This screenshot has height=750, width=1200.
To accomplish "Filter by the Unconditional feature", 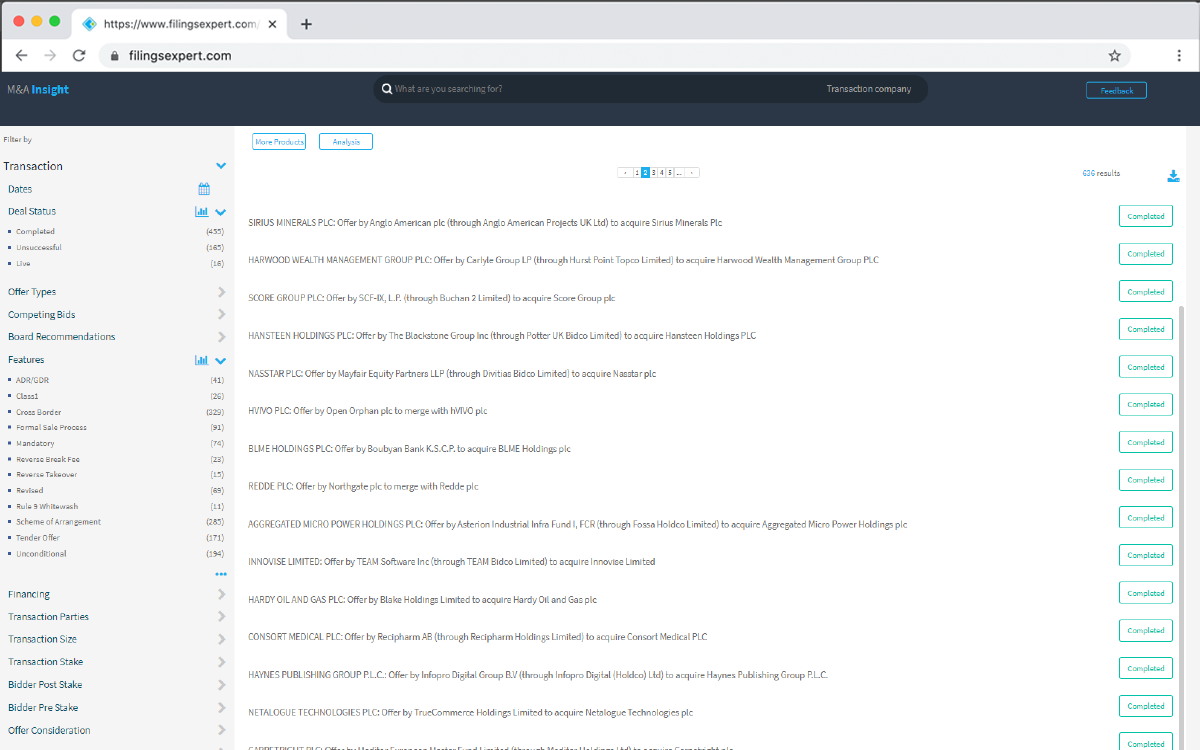I will 41,554.
